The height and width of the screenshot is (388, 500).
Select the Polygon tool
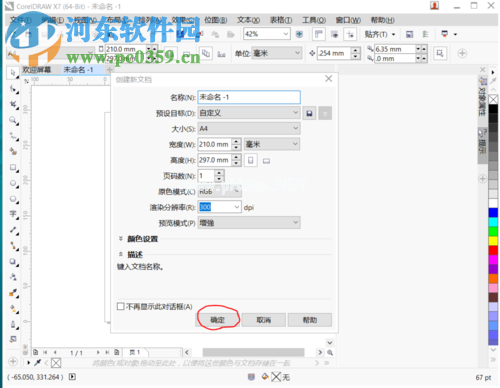(x=14, y=199)
